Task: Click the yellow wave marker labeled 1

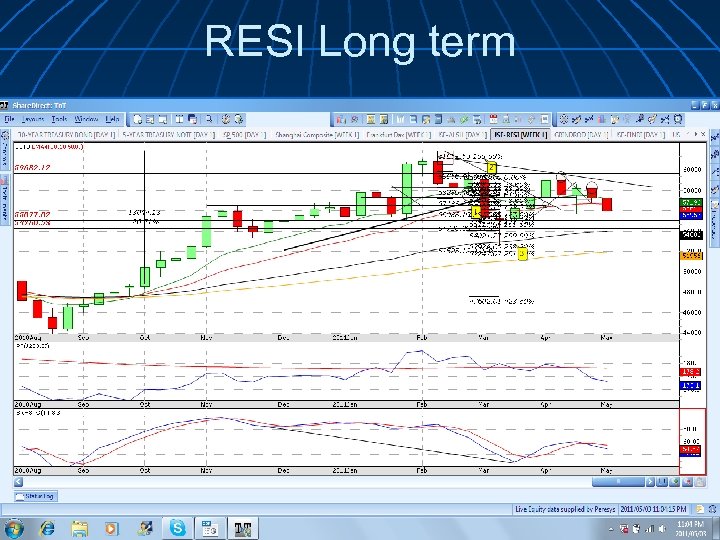Action: tap(476, 212)
